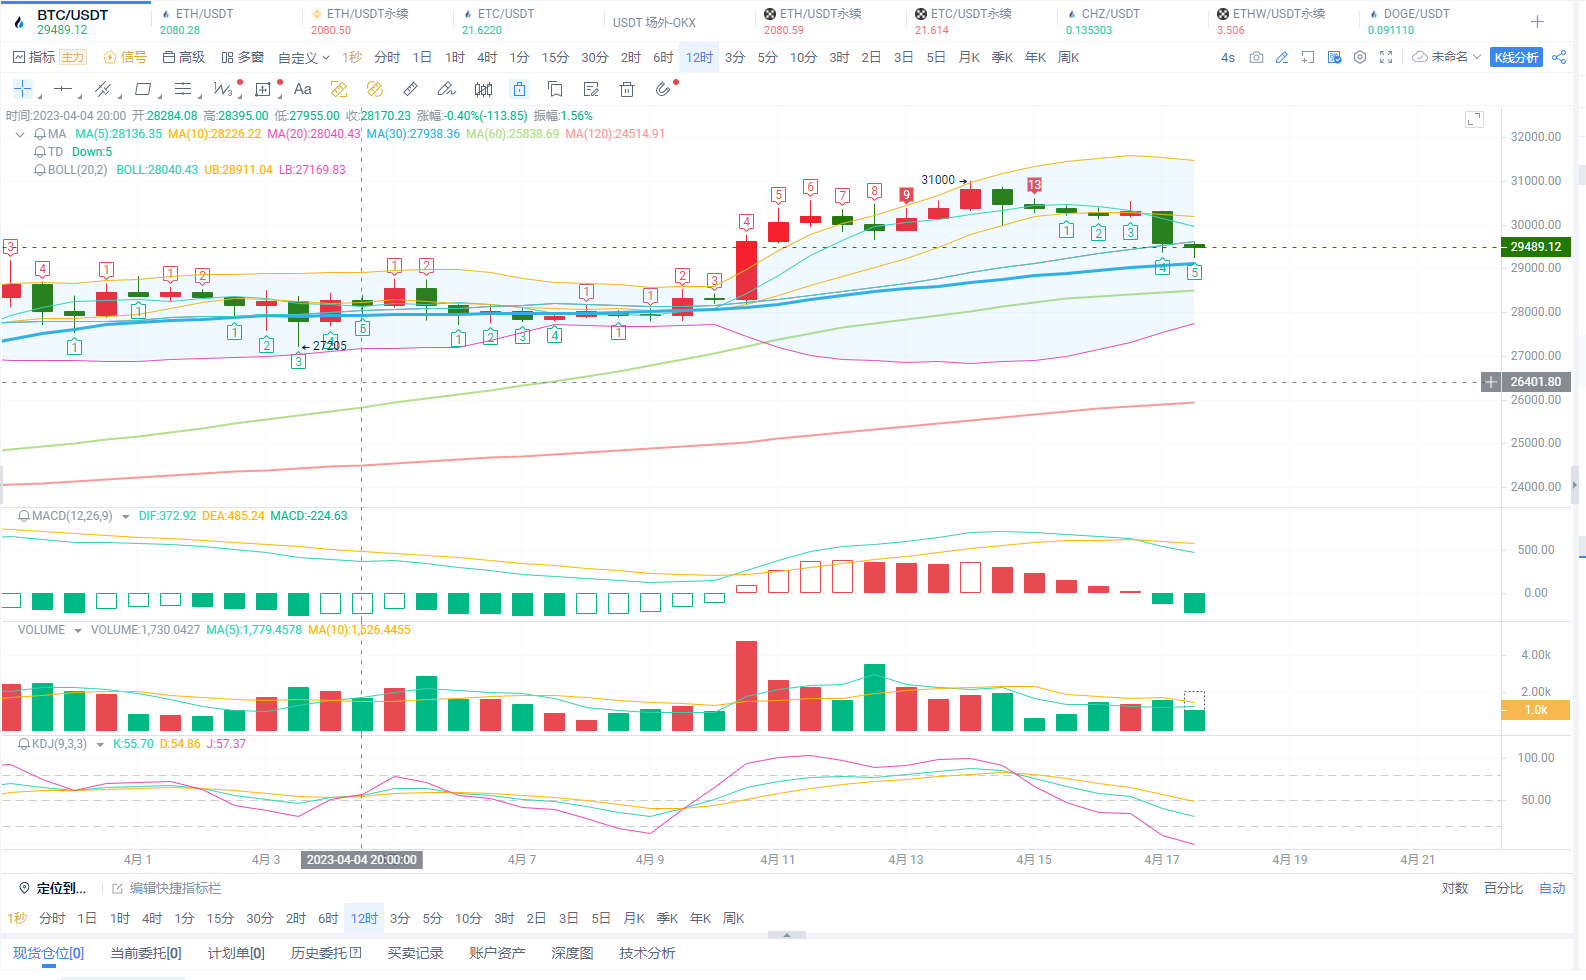Viewport: 1586px width, 980px height.
Task: Expand the chart area corner icon
Action: [x=1474, y=120]
